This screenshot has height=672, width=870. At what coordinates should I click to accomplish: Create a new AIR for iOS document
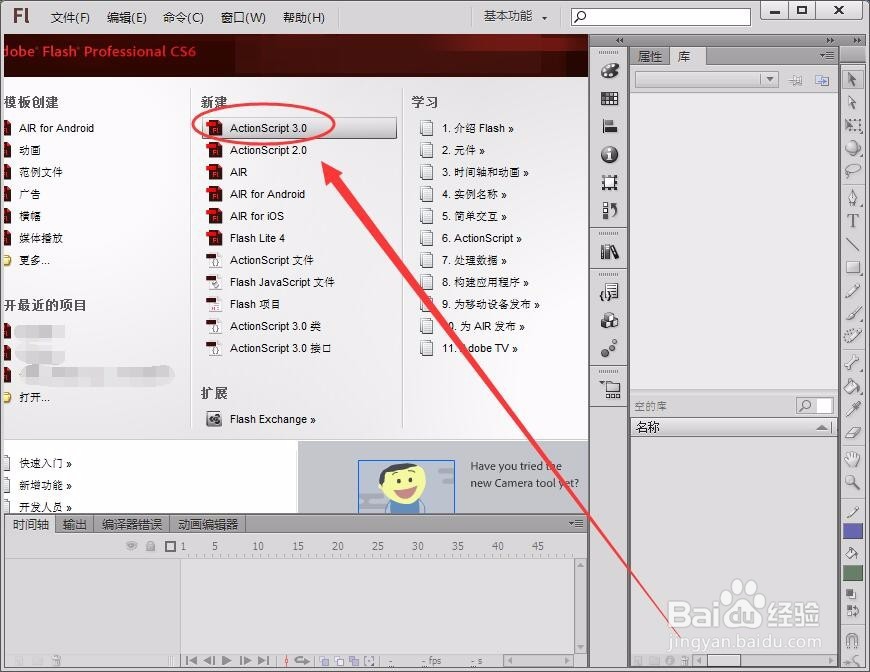click(x=256, y=216)
